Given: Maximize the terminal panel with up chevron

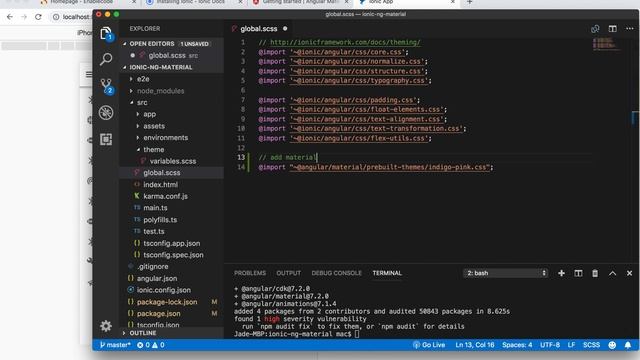Looking at the screenshot, I should 613,273.
